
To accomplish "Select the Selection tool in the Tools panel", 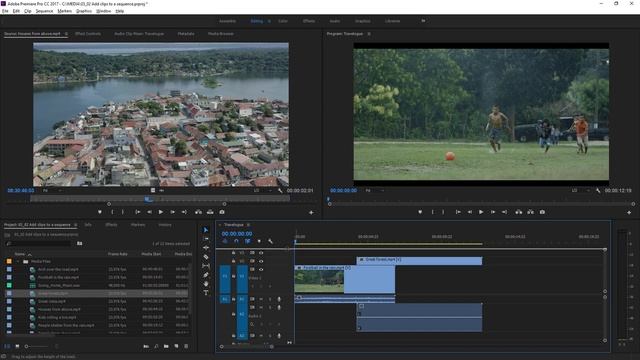I will [x=206, y=230].
